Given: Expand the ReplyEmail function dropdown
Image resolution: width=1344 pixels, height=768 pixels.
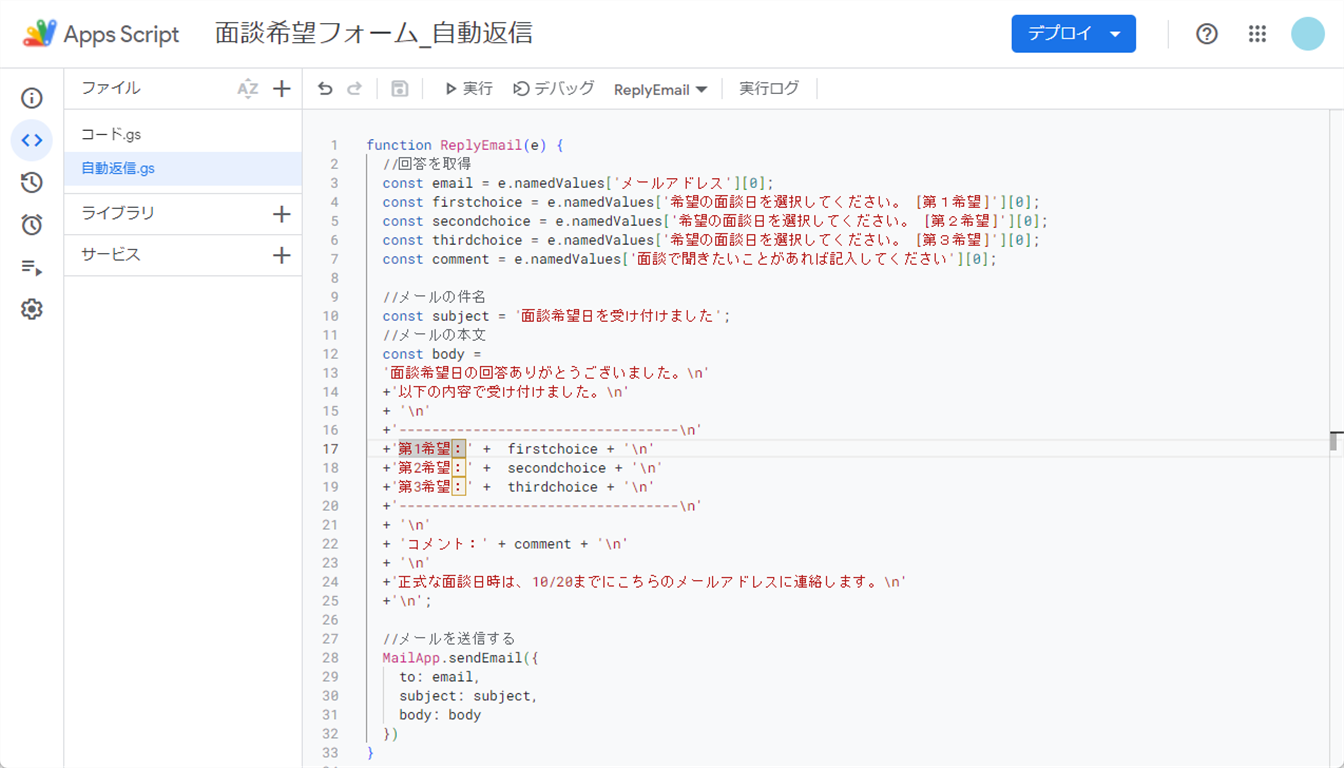Looking at the screenshot, I should point(660,90).
